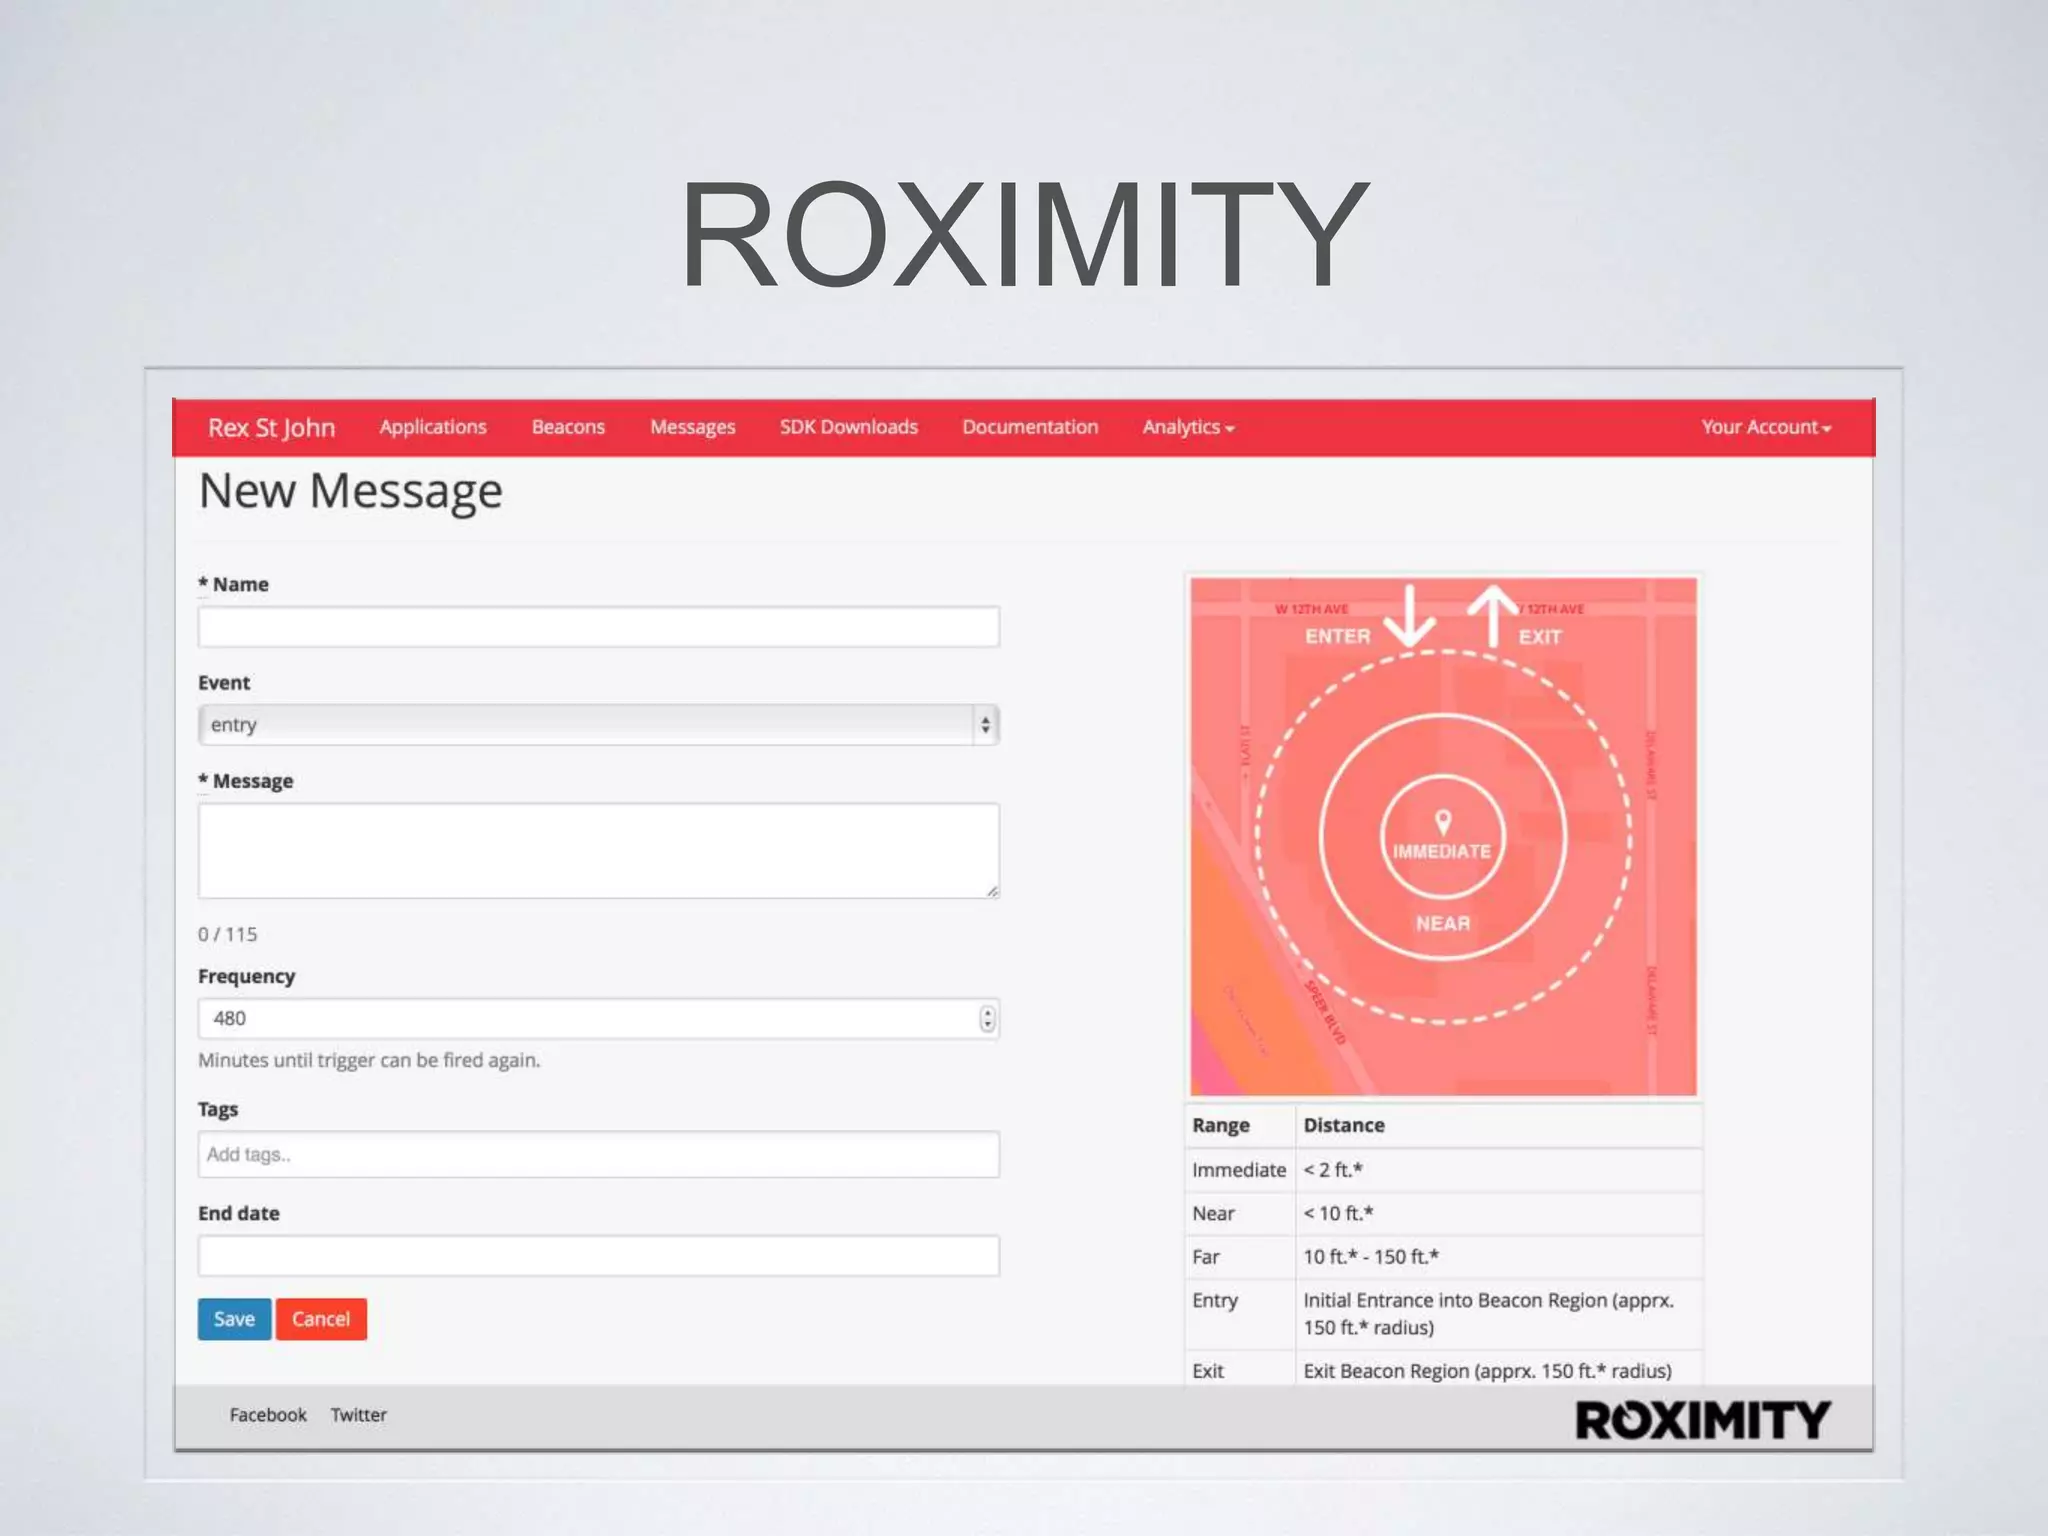
Task: Open the Applications nav item
Action: [433, 427]
